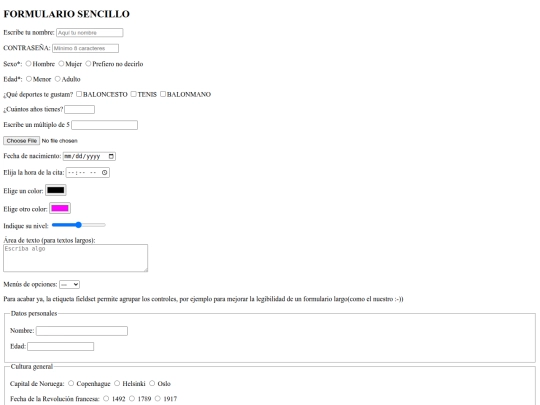Click the Edad field in Datos personales
Screen dimensions: 540x405
point(61,346)
